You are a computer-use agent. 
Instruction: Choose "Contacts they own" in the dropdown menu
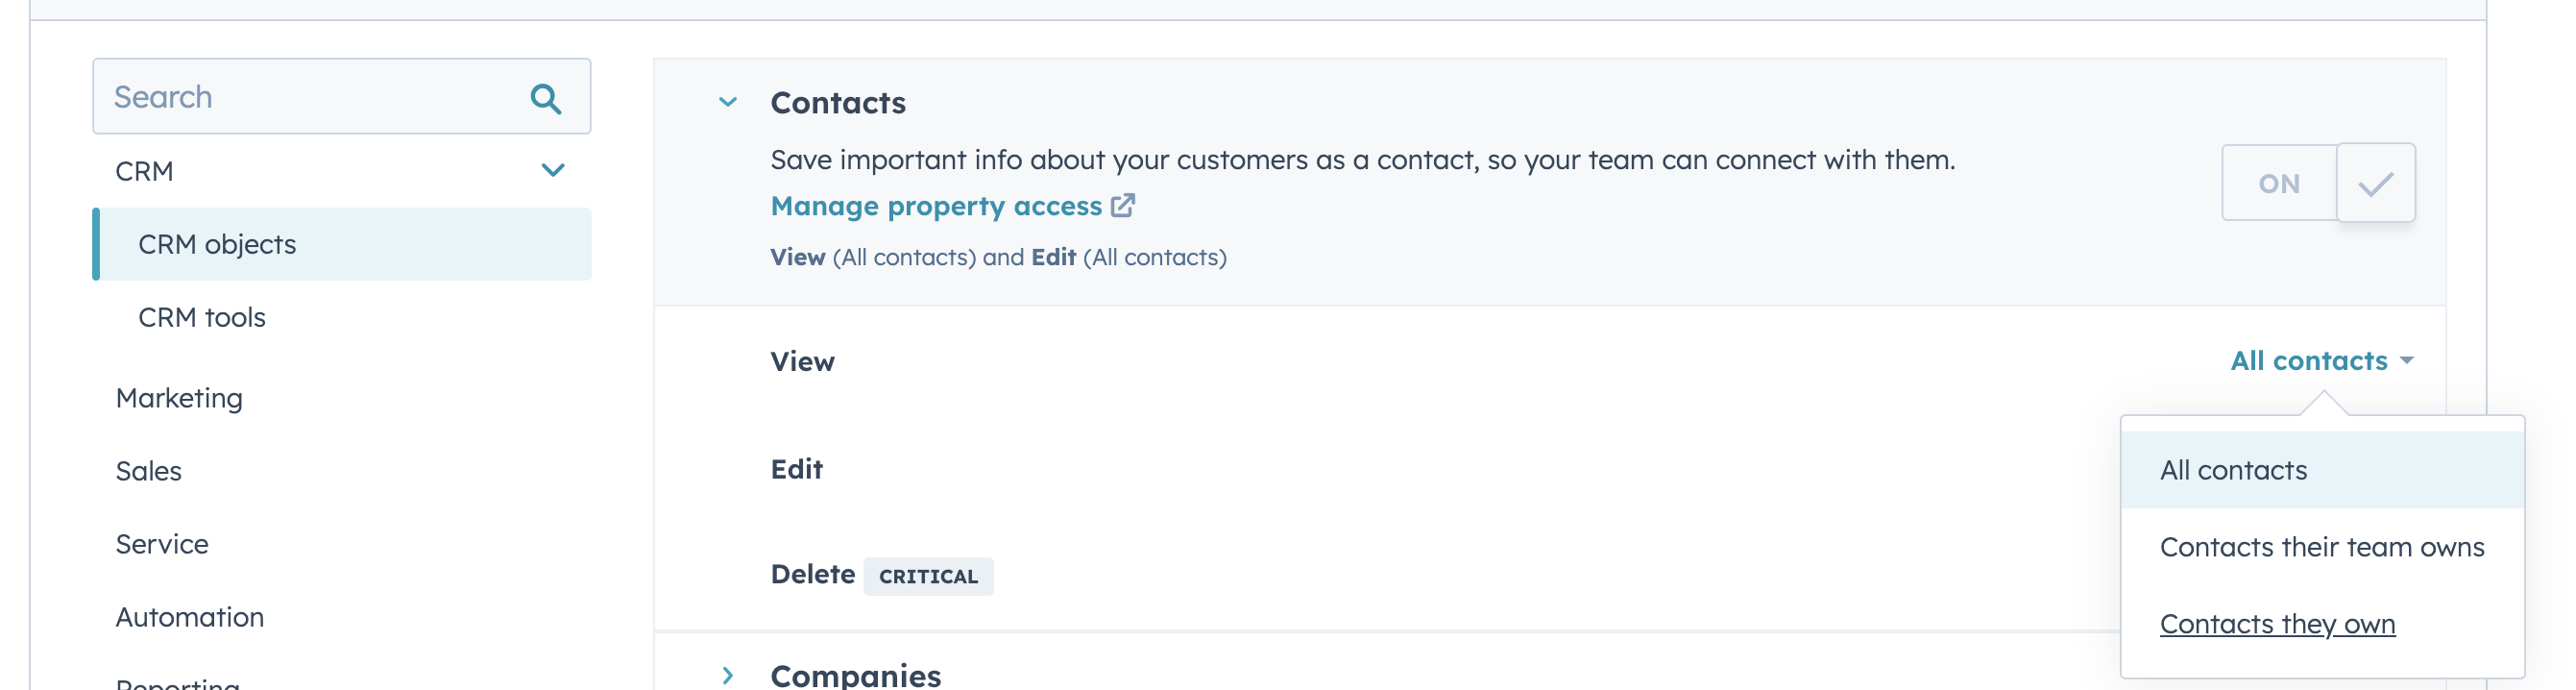[x=2277, y=623]
